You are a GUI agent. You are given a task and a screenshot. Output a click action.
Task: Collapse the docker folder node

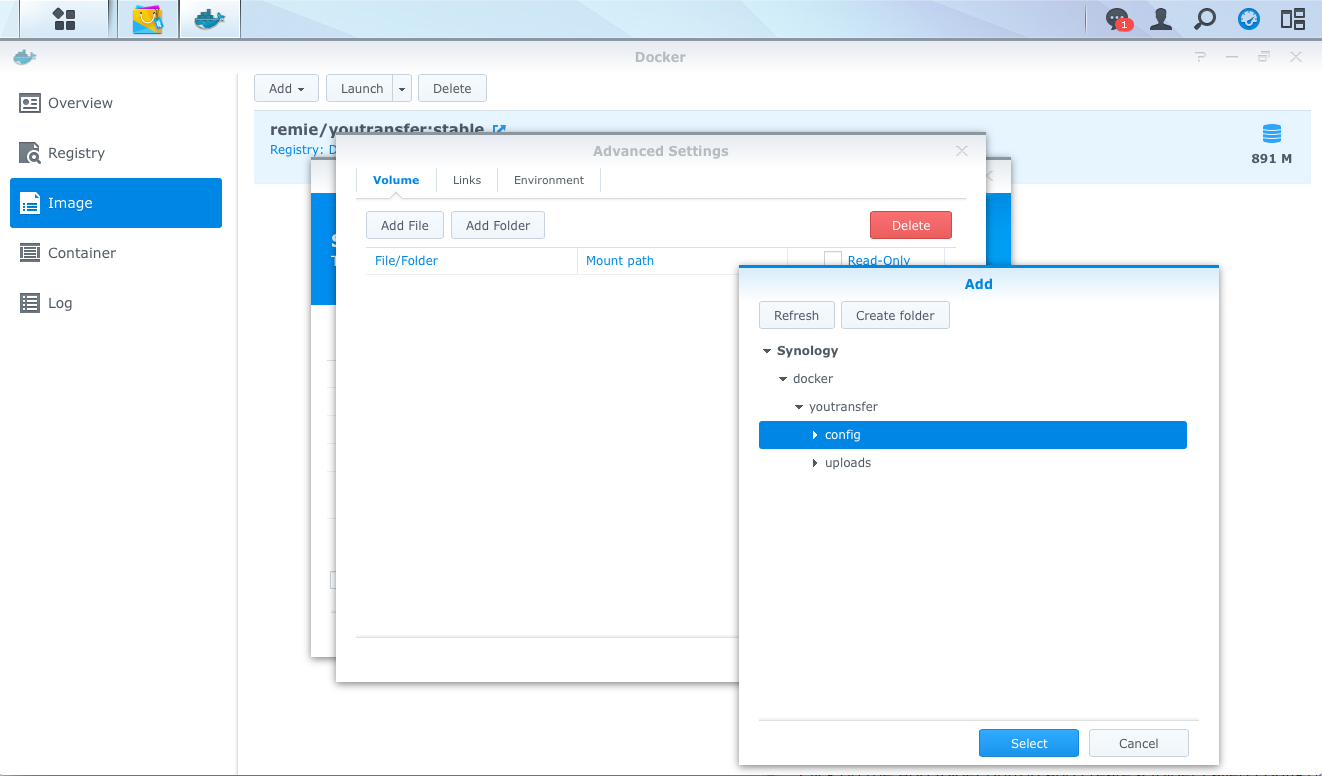pyautogui.click(x=783, y=379)
